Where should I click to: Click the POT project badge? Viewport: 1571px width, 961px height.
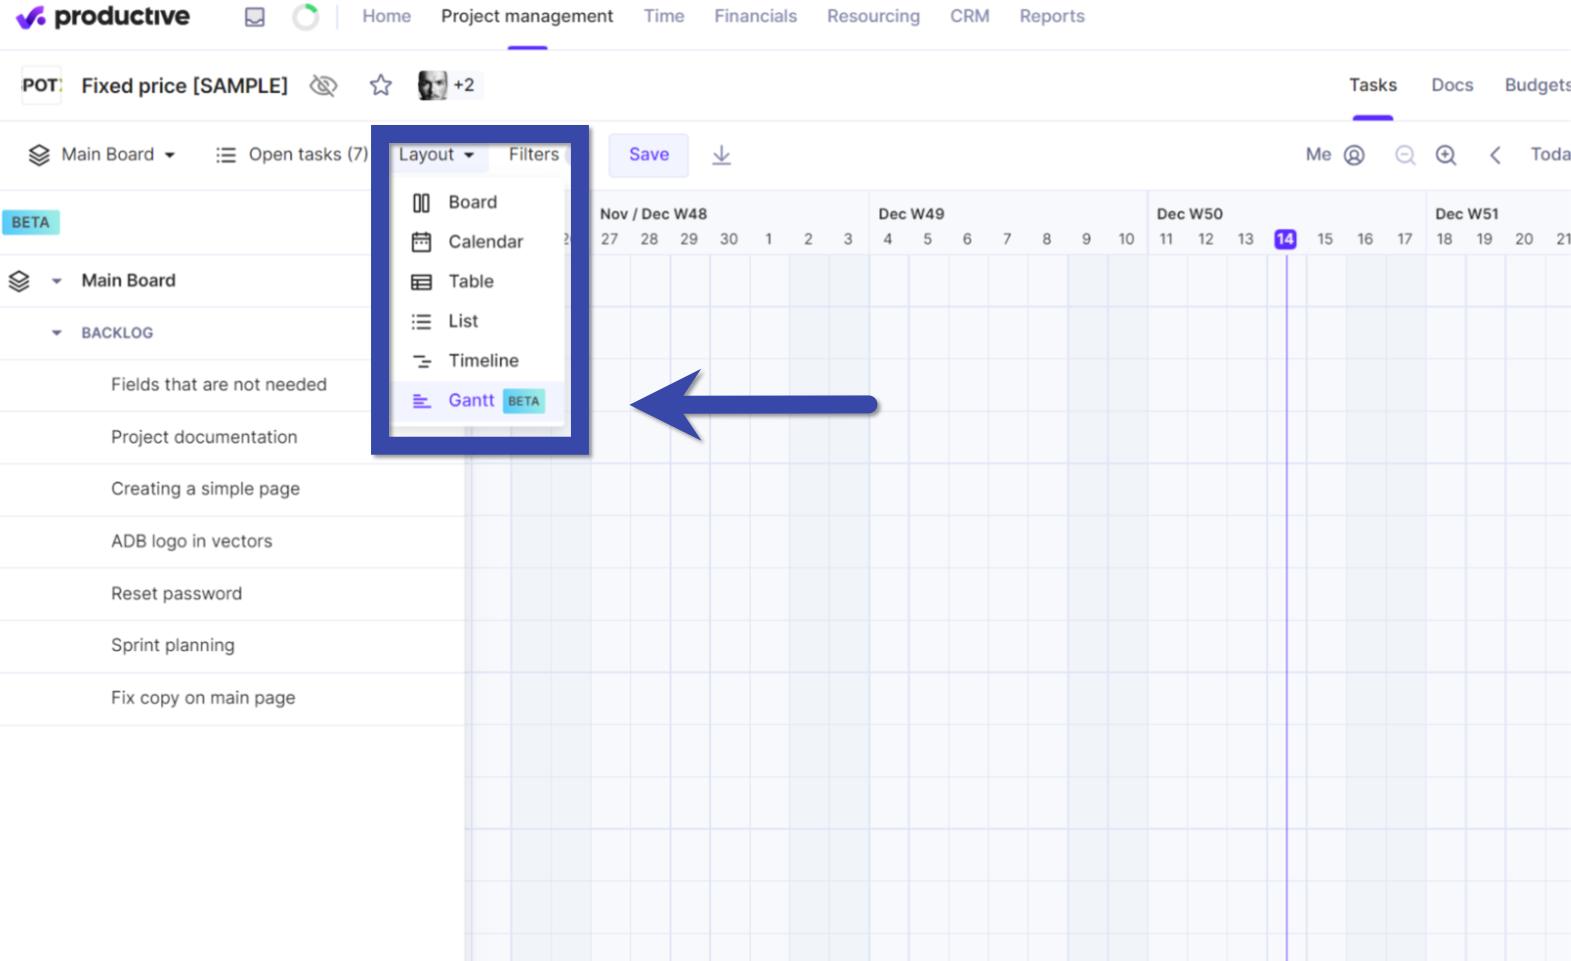(42, 86)
